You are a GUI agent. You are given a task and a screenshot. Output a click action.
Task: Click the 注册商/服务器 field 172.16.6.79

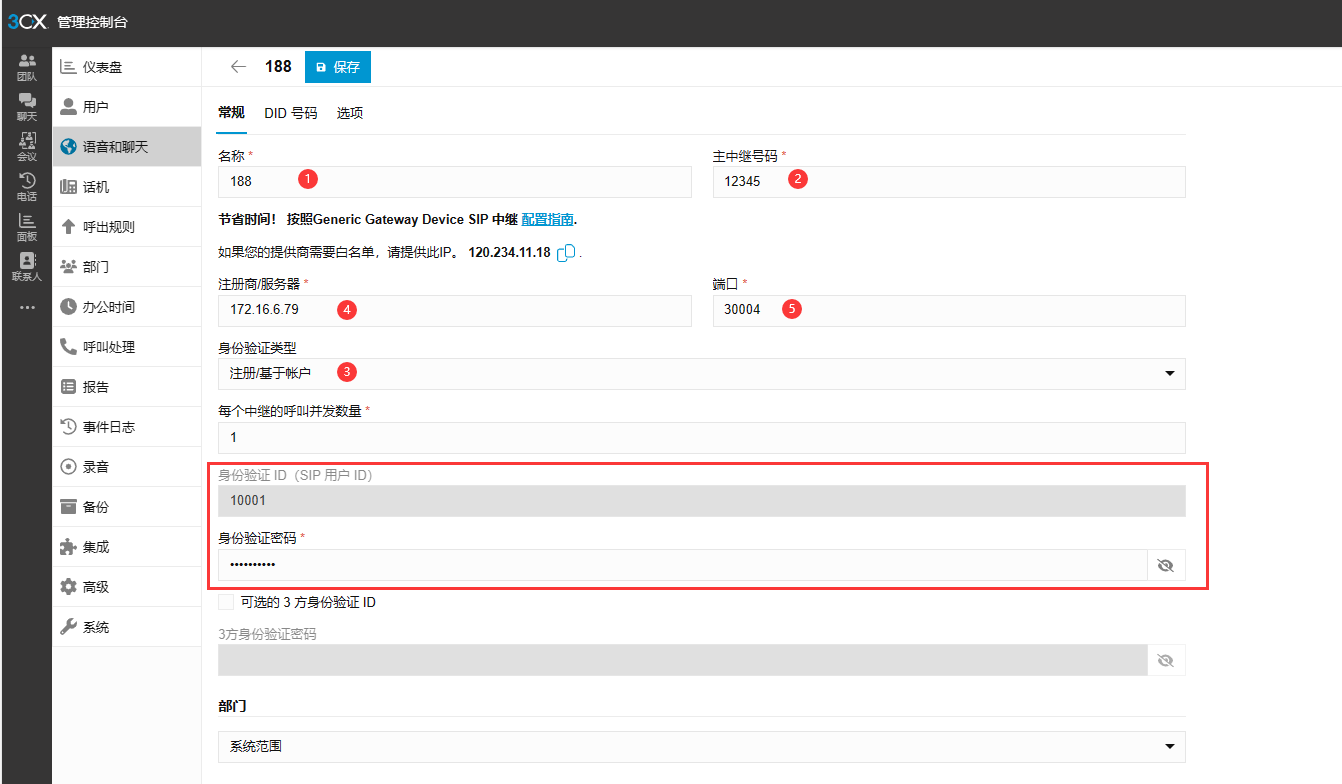tap(455, 310)
